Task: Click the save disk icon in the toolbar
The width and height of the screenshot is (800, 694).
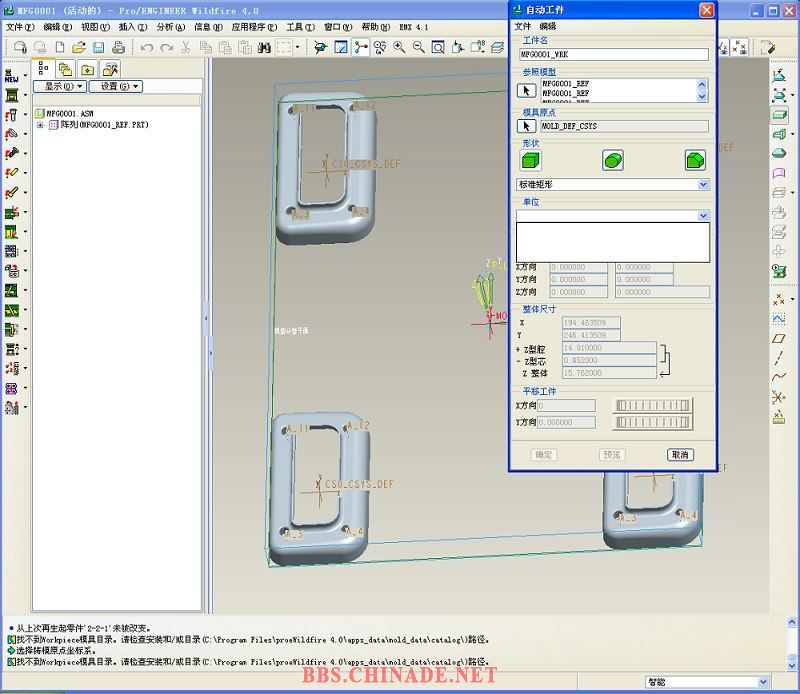Action: (x=98, y=47)
